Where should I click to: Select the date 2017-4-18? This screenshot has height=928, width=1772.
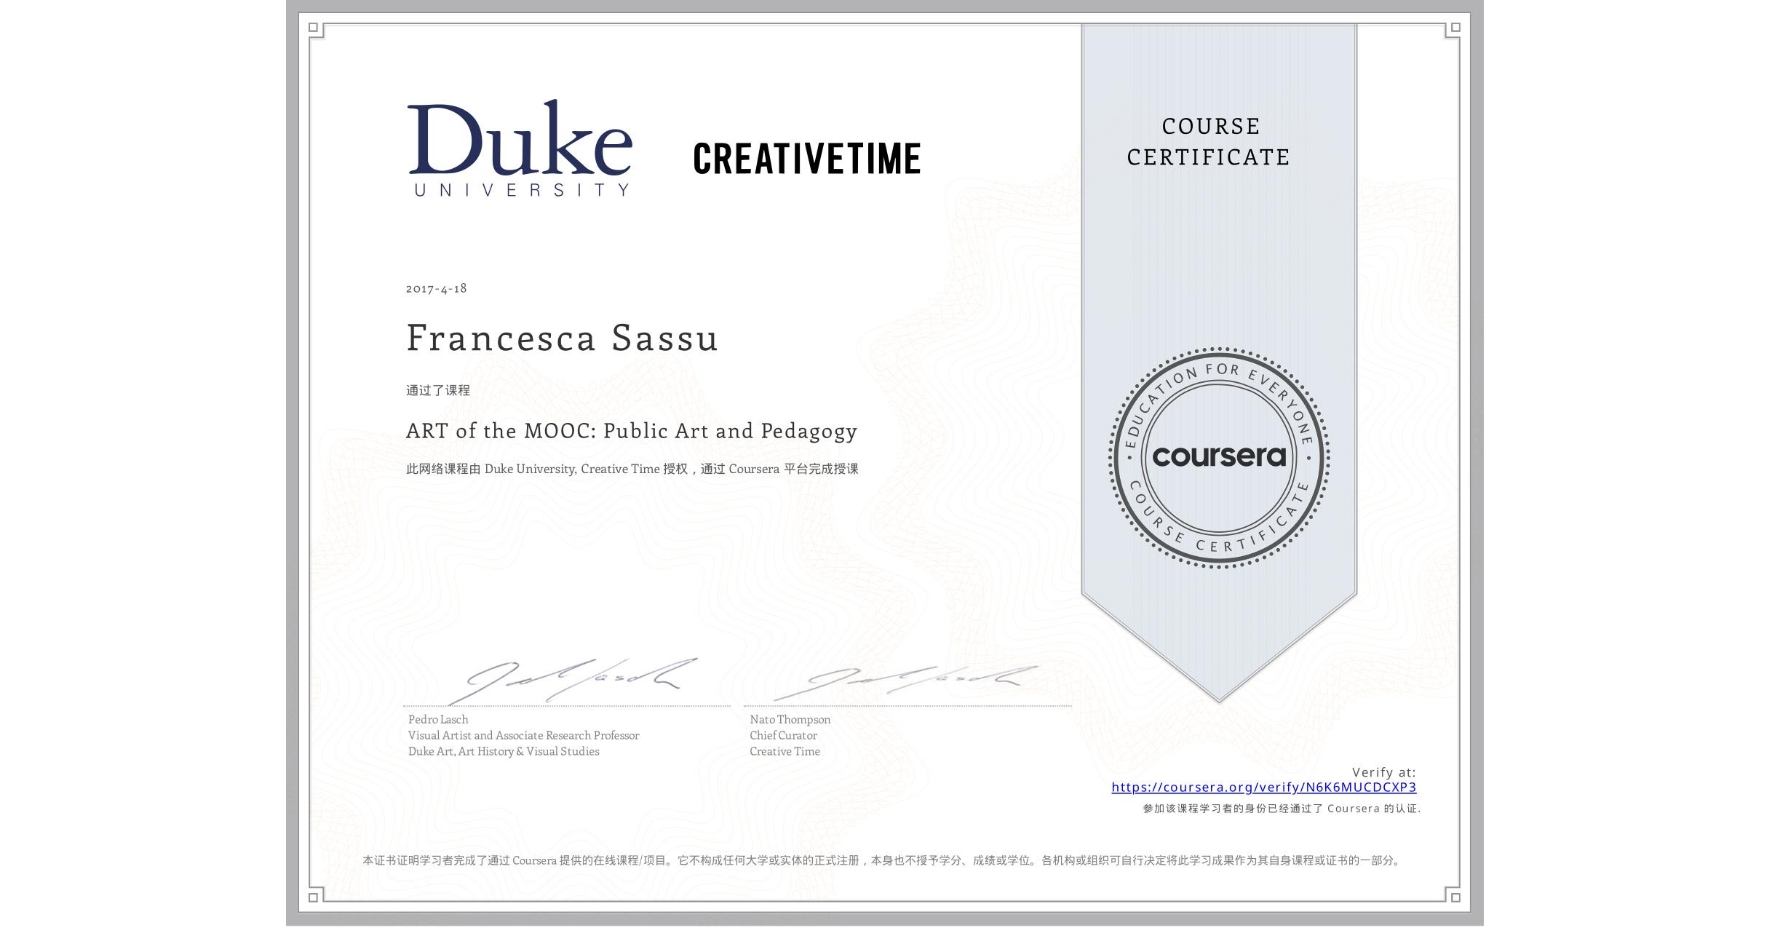pyautogui.click(x=436, y=288)
